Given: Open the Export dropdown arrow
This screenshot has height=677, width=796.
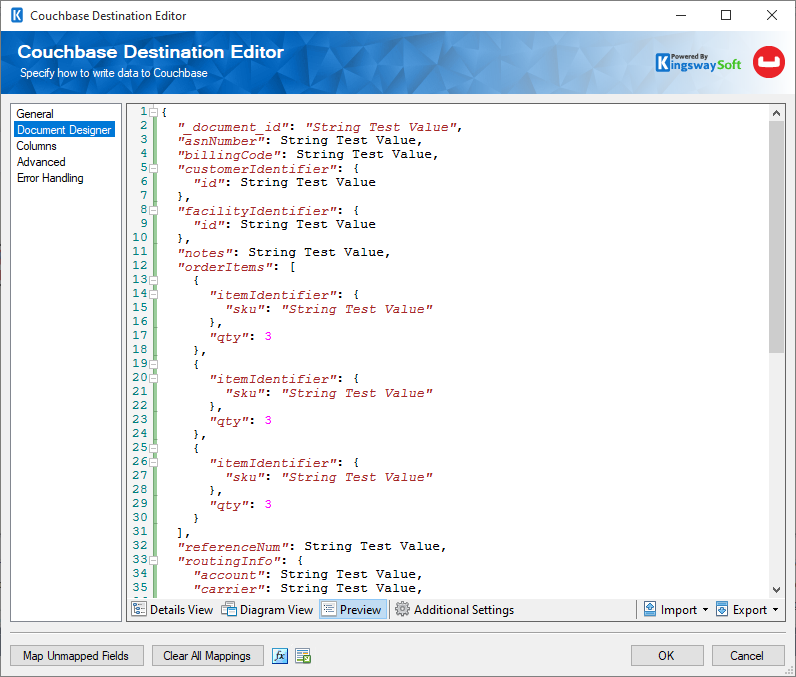Looking at the screenshot, I should [775, 610].
